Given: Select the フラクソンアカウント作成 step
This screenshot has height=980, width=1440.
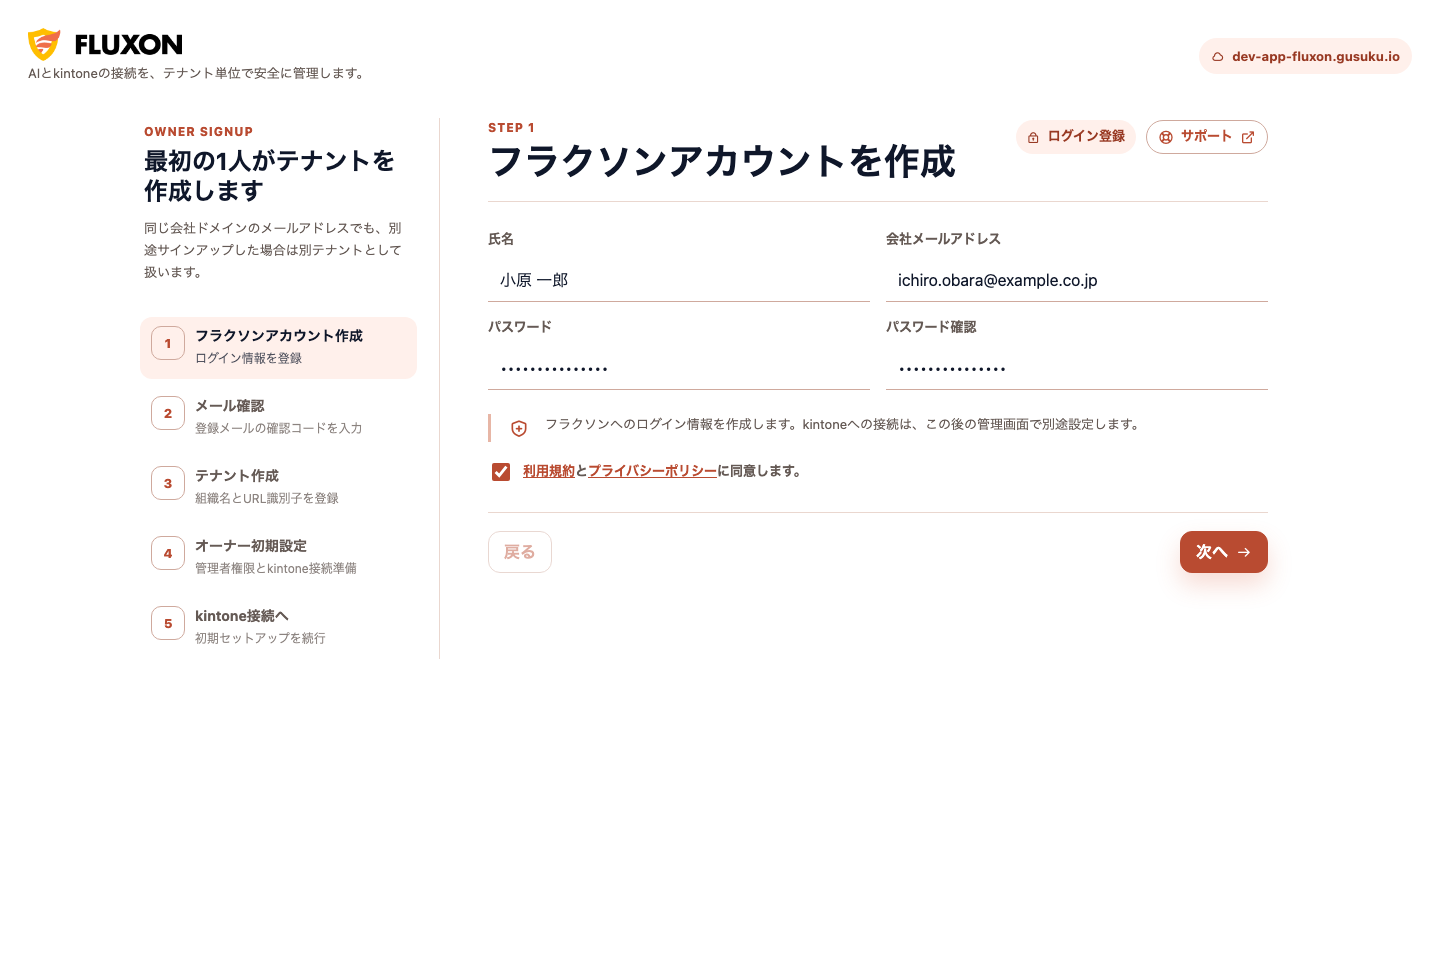Looking at the screenshot, I should pyautogui.click(x=278, y=348).
